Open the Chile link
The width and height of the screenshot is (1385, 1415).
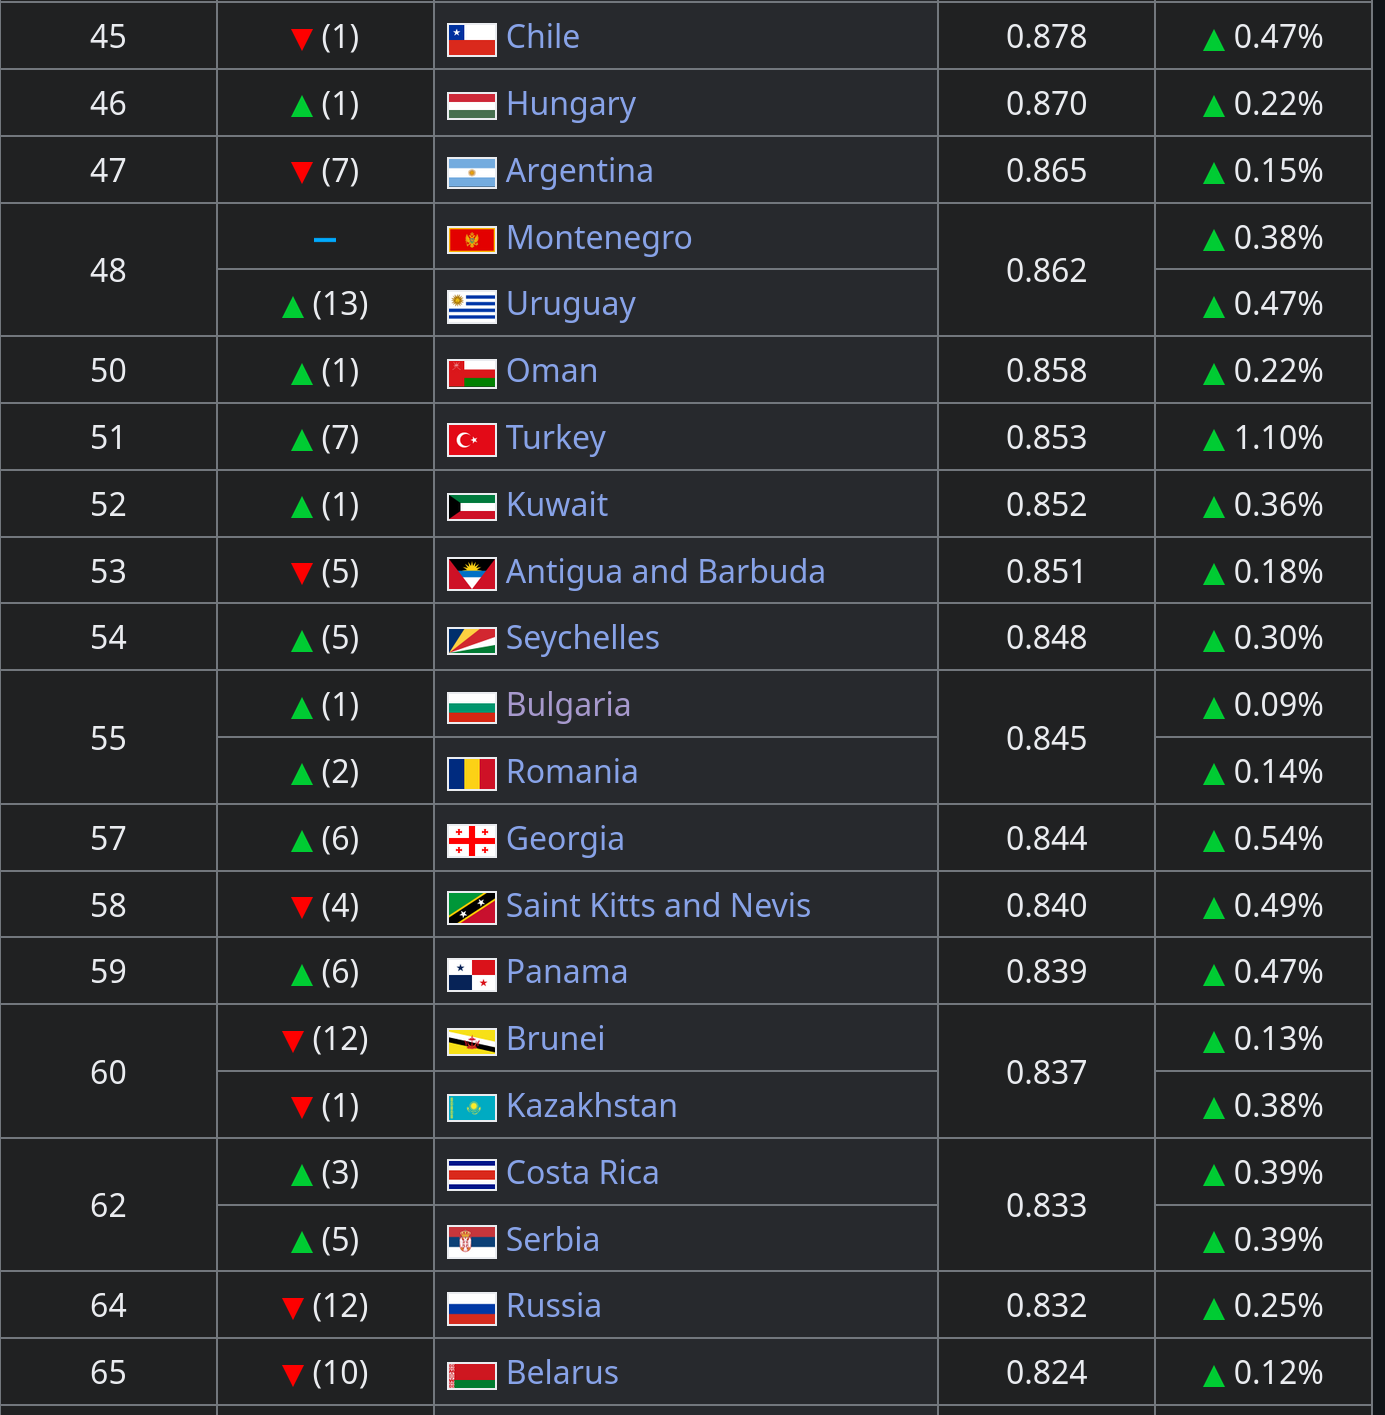click(543, 37)
